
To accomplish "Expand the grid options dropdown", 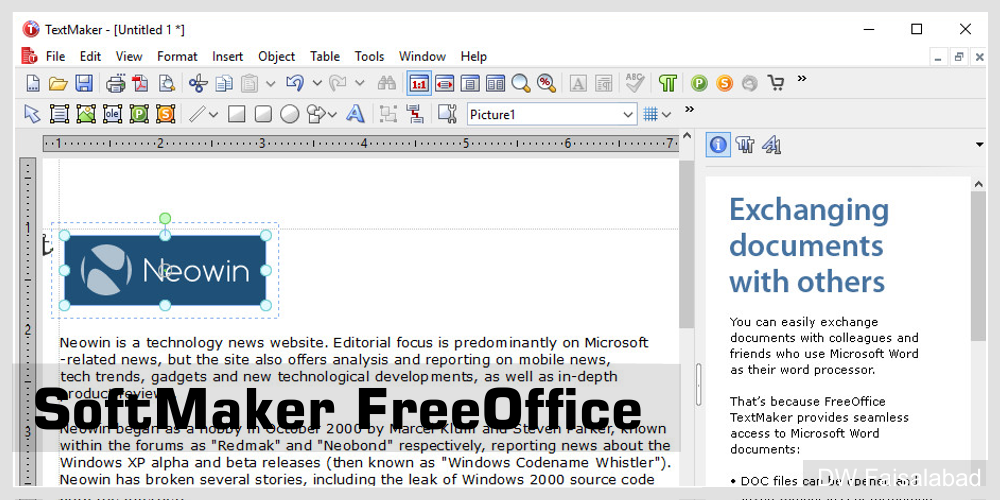I will coord(666,115).
